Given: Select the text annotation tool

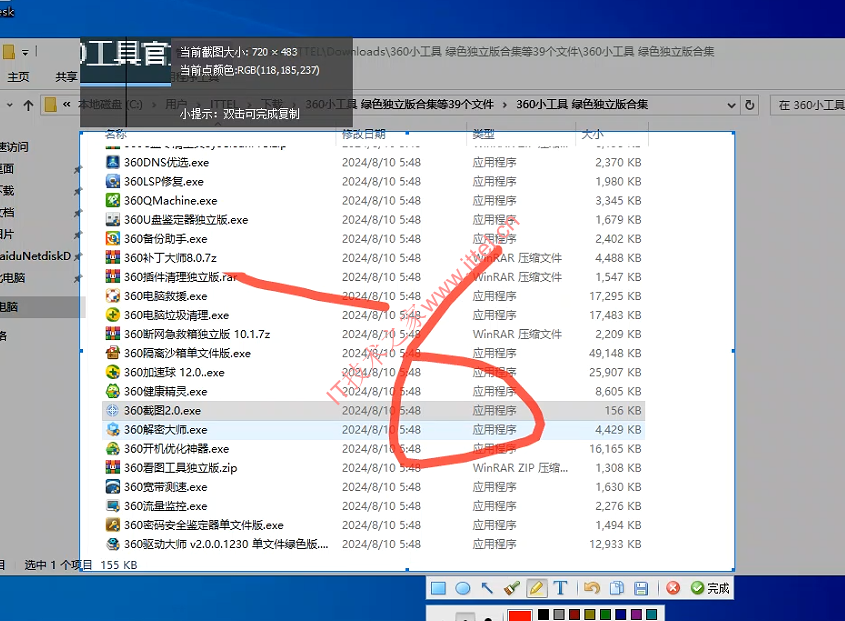Looking at the screenshot, I should (560, 588).
